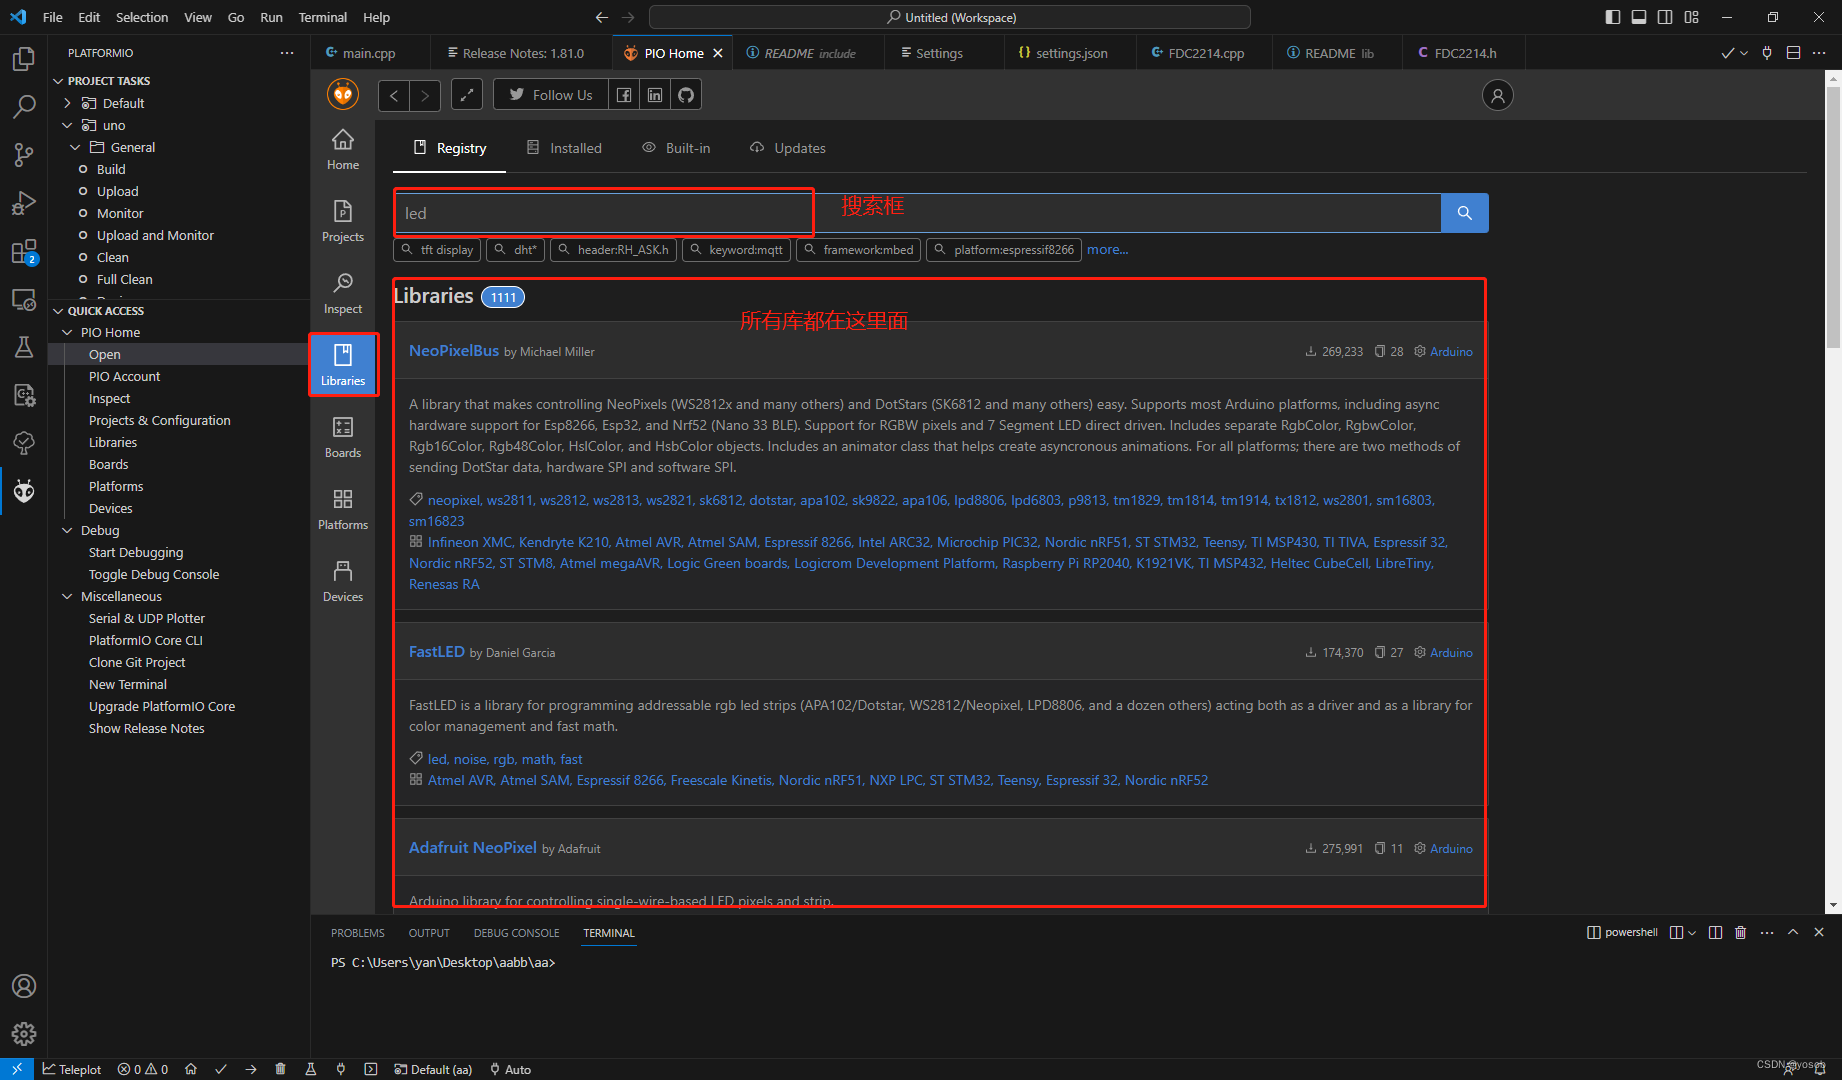Apply the keyword:mqtt search suggestion
Image resolution: width=1842 pixels, height=1080 pixels.
736,249
